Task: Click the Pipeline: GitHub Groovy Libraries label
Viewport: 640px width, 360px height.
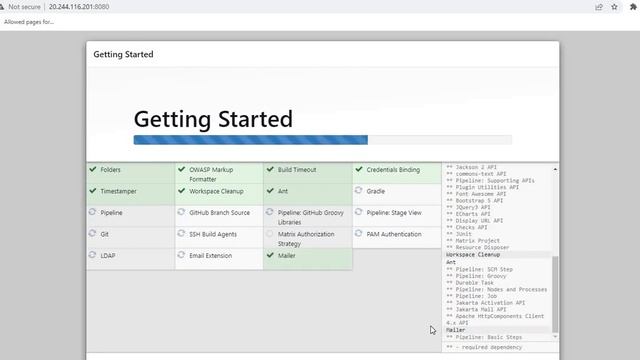Action: pyautogui.click(x=311, y=218)
